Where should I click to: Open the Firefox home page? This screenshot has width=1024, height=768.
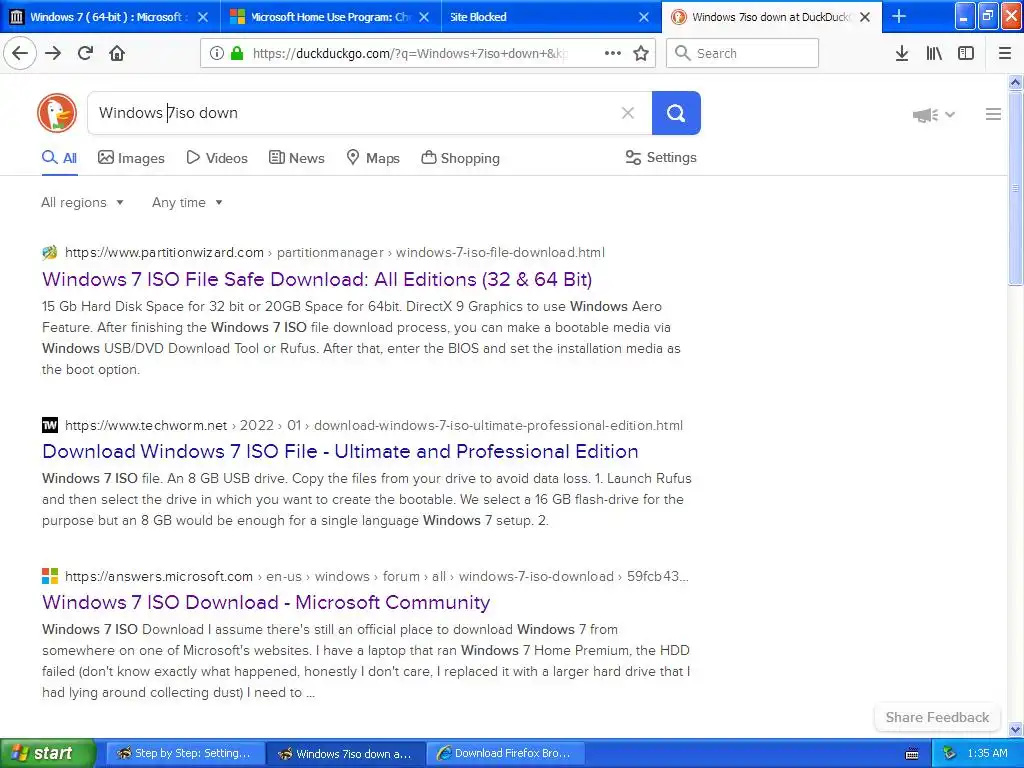[x=117, y=53]
